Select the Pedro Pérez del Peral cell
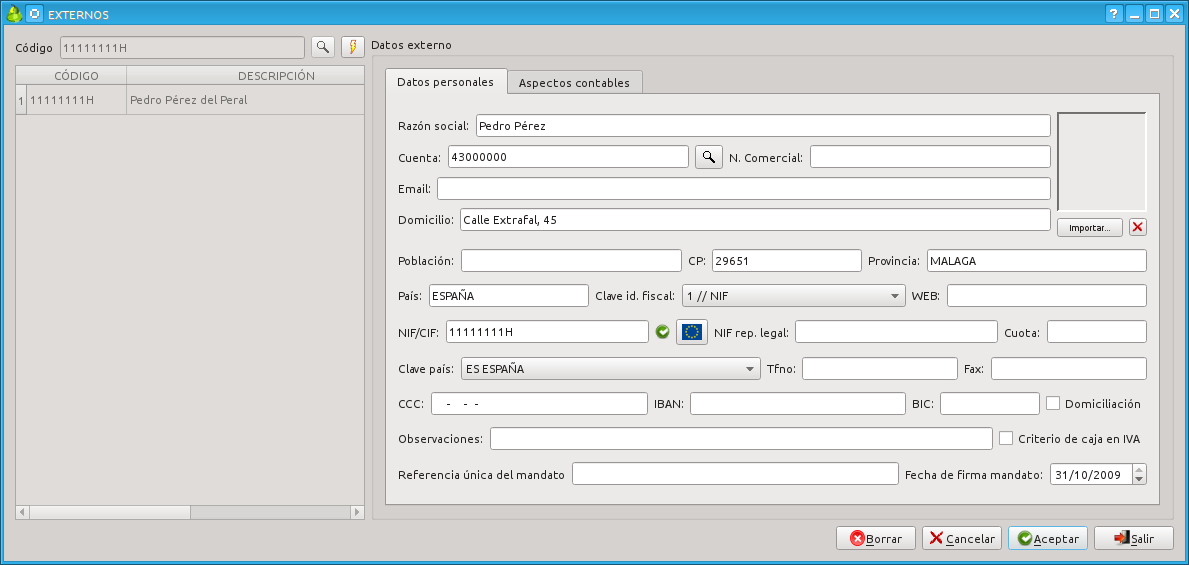Image resolution: width=1189 pixels, height=565 pixels. [245, 99]
